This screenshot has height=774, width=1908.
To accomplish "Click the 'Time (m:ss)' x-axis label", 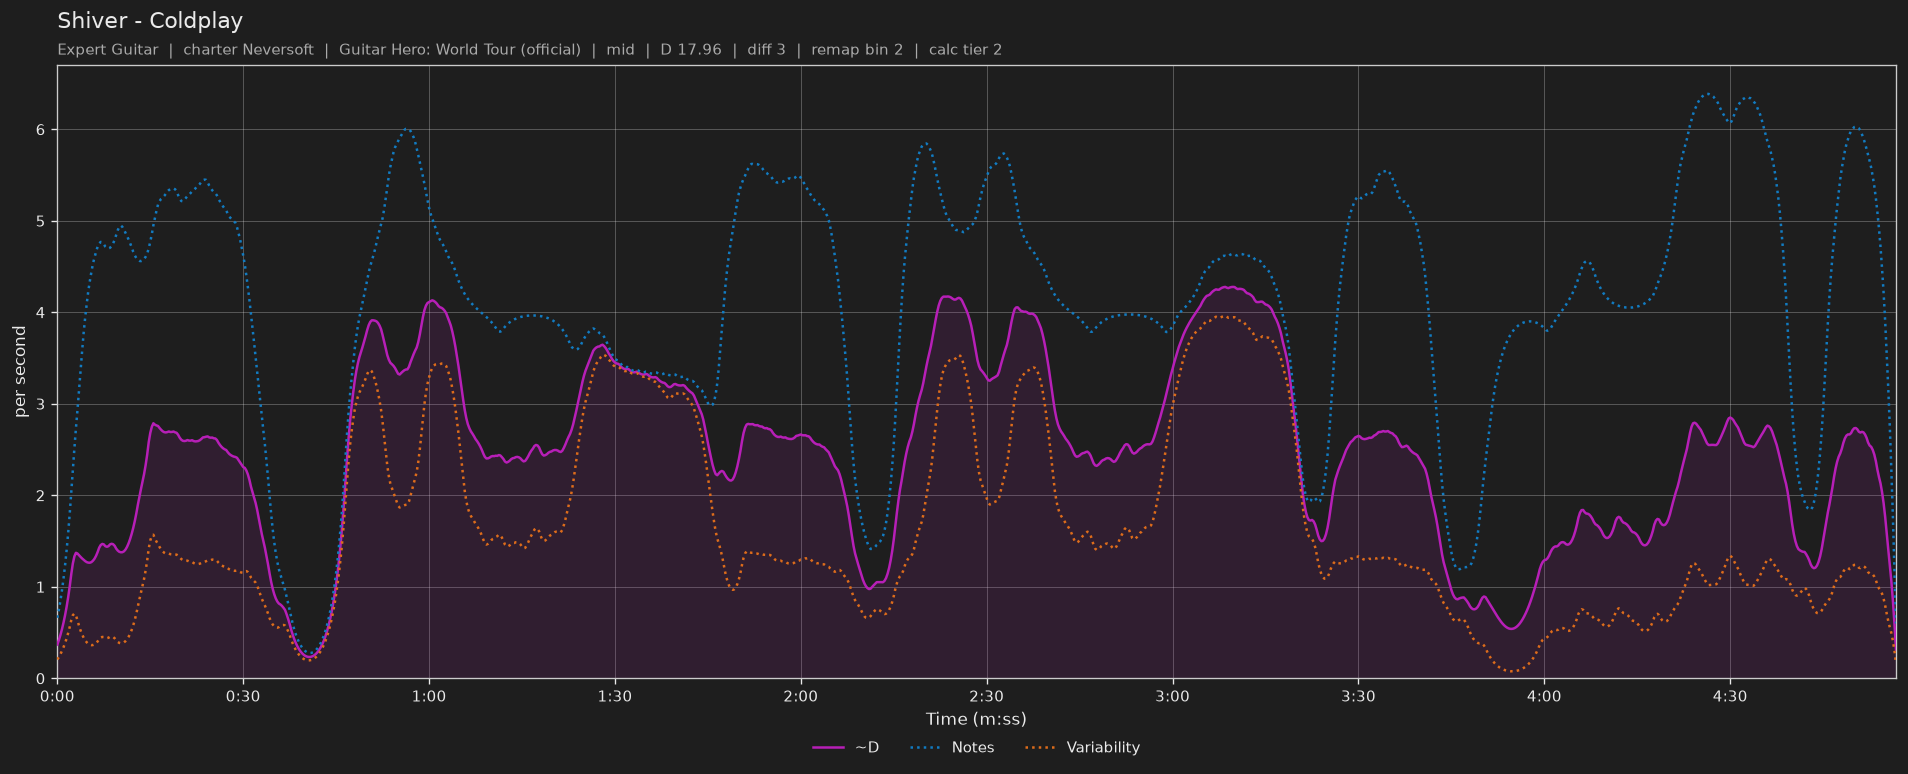I will tap(976, 719).
